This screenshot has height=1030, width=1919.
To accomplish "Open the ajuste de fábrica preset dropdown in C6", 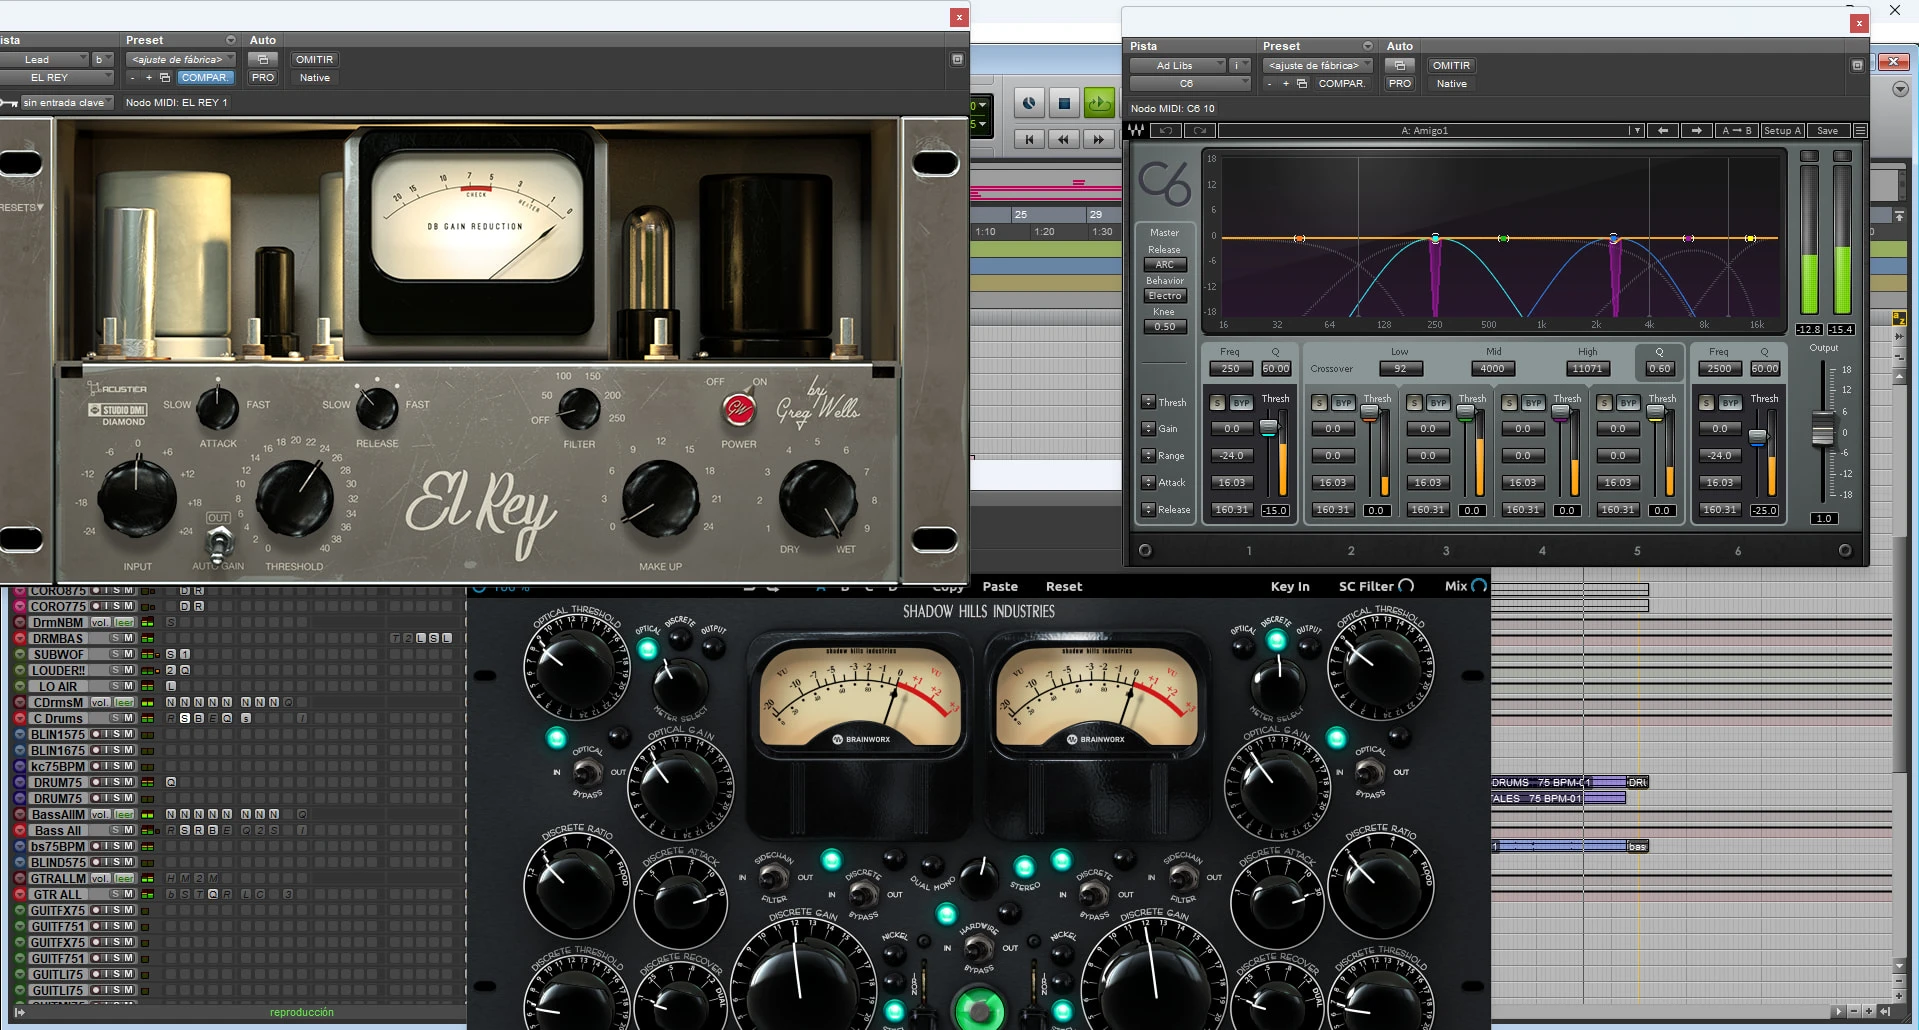I will [1316, 65].
